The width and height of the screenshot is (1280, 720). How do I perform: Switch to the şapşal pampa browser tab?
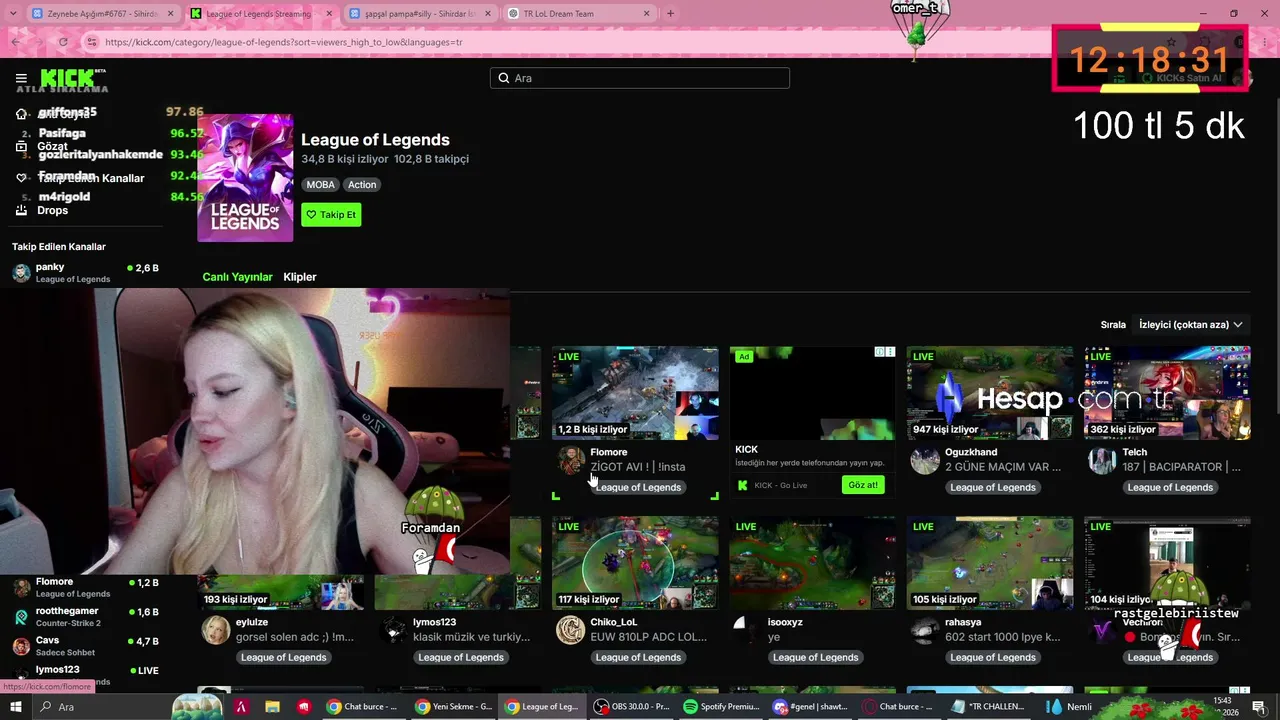(x=420, y=14)
